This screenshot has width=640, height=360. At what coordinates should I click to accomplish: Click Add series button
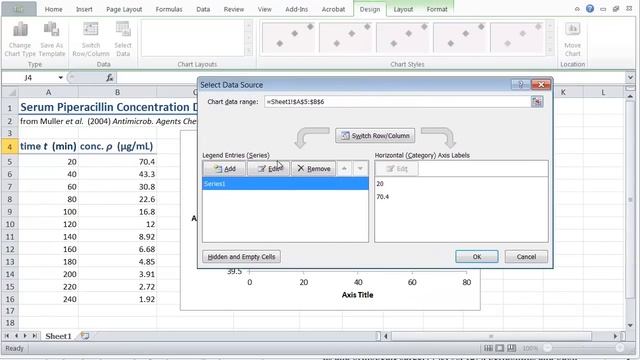click(224, 169)
